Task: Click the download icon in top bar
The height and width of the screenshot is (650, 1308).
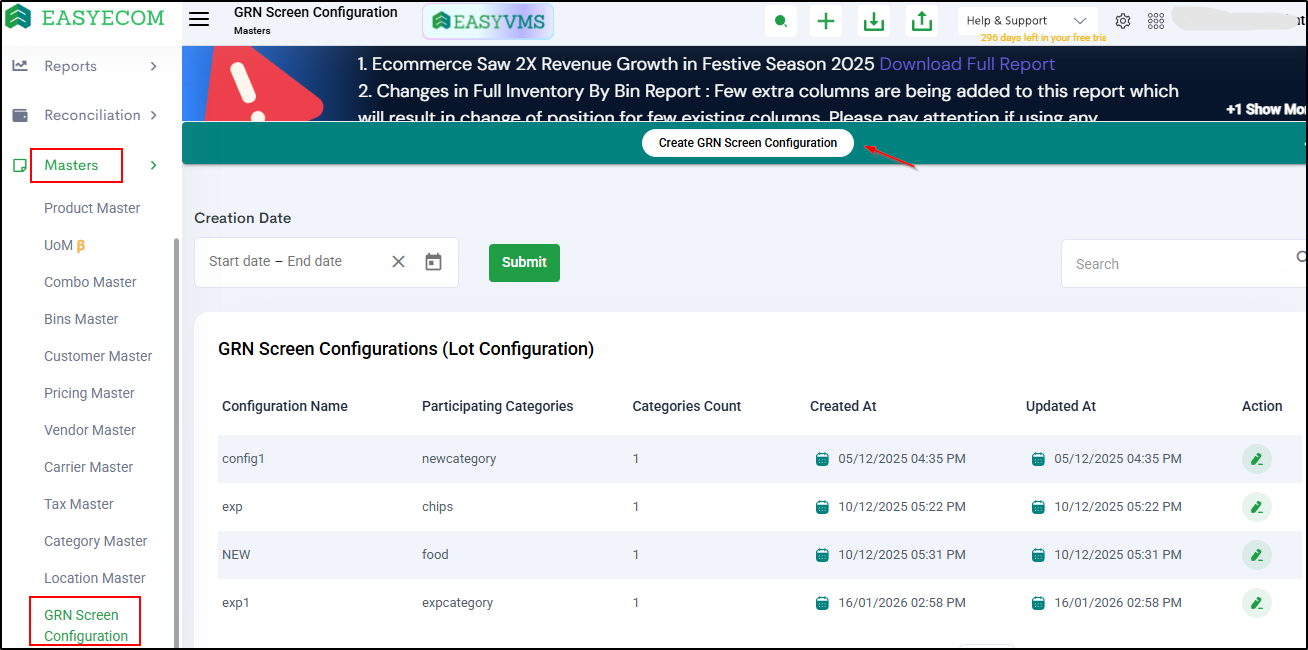Action: [x=874, y=22]
